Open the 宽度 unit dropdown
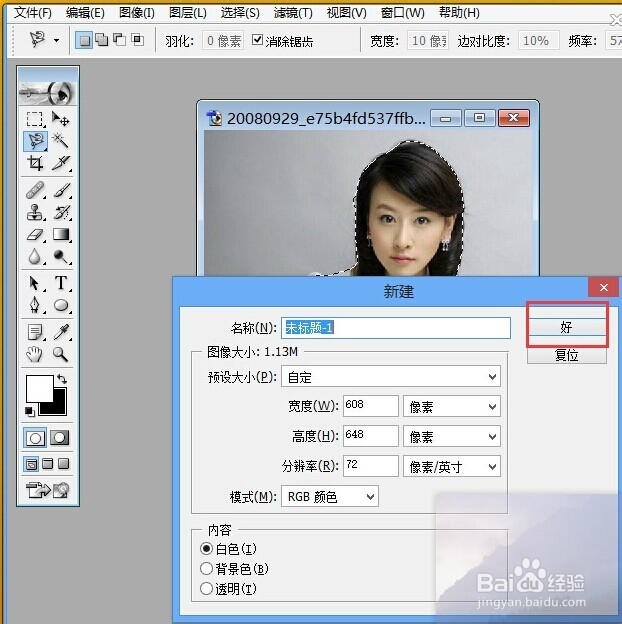Screen dimensions: 622x624 click(x=452, y=406)
